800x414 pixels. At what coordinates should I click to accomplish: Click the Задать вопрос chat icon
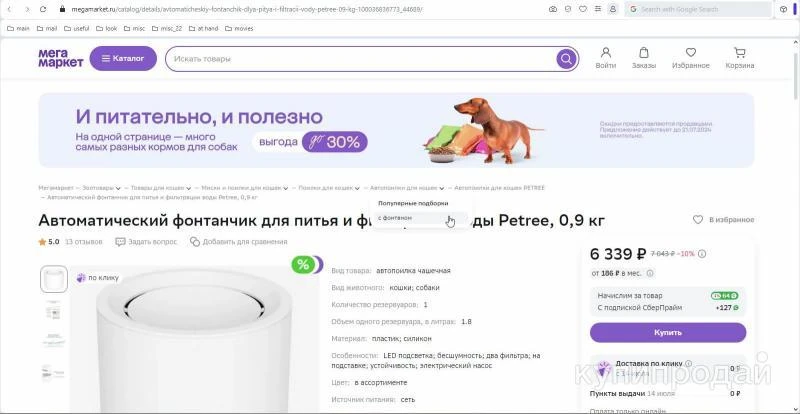point(120,242)
